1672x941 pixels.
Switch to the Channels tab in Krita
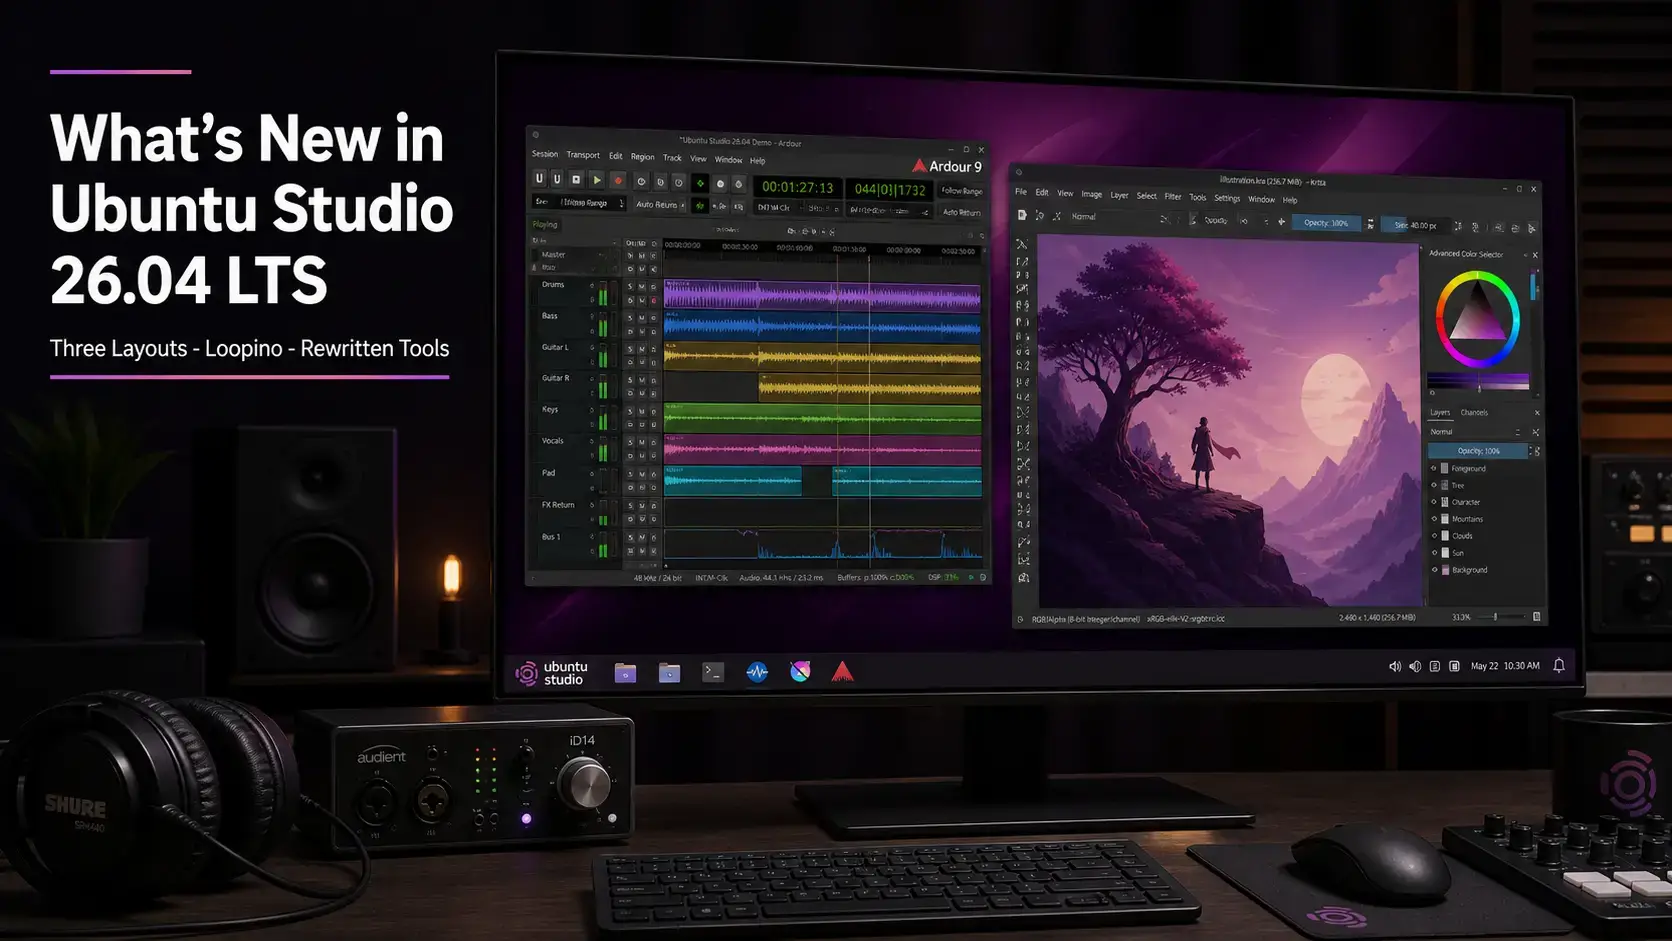pyautogui.click(x=1474, y=413)
